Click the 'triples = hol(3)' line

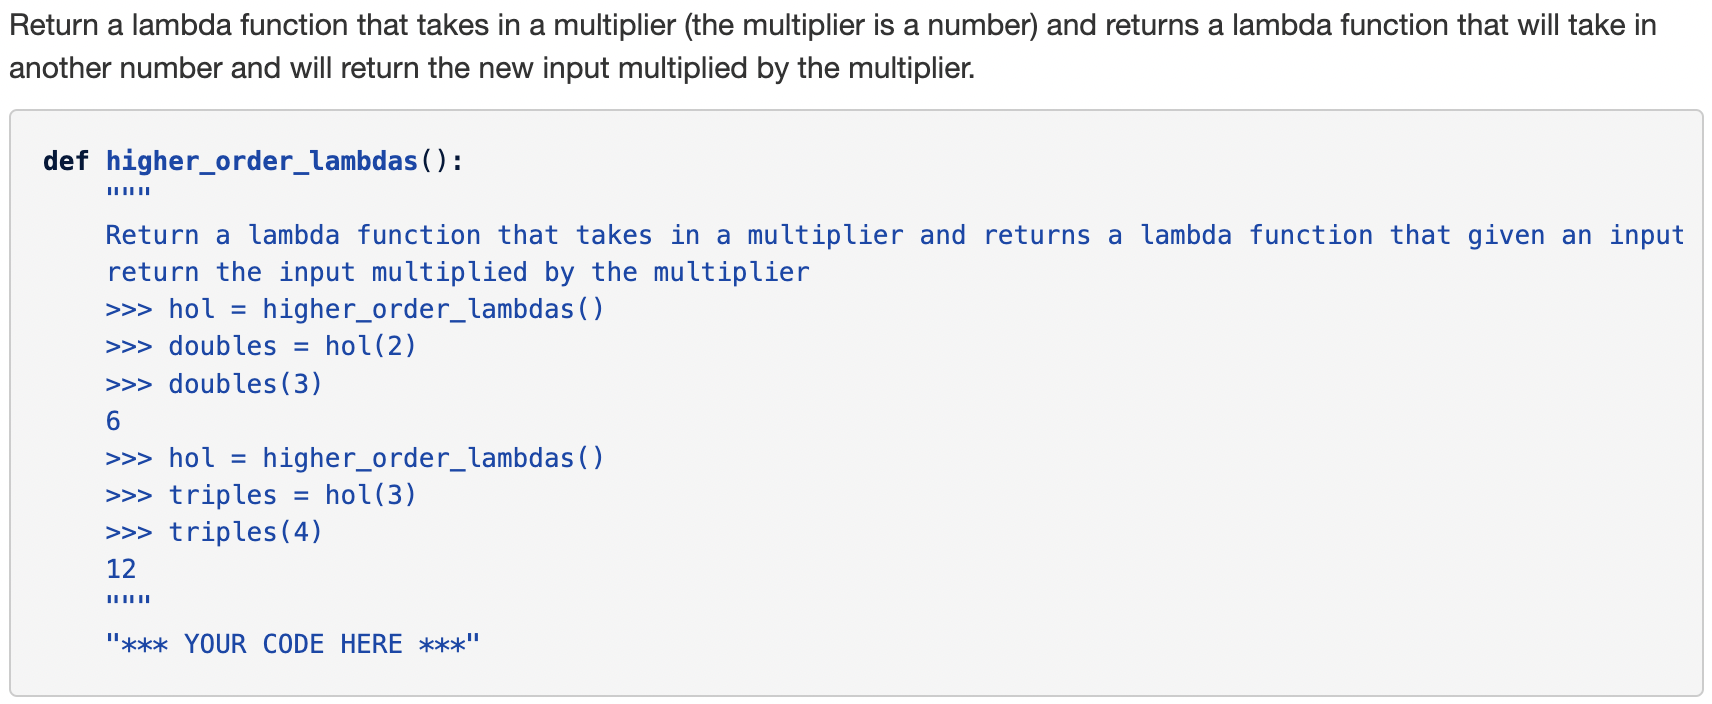pyautogui.click(x=261, y=496)
